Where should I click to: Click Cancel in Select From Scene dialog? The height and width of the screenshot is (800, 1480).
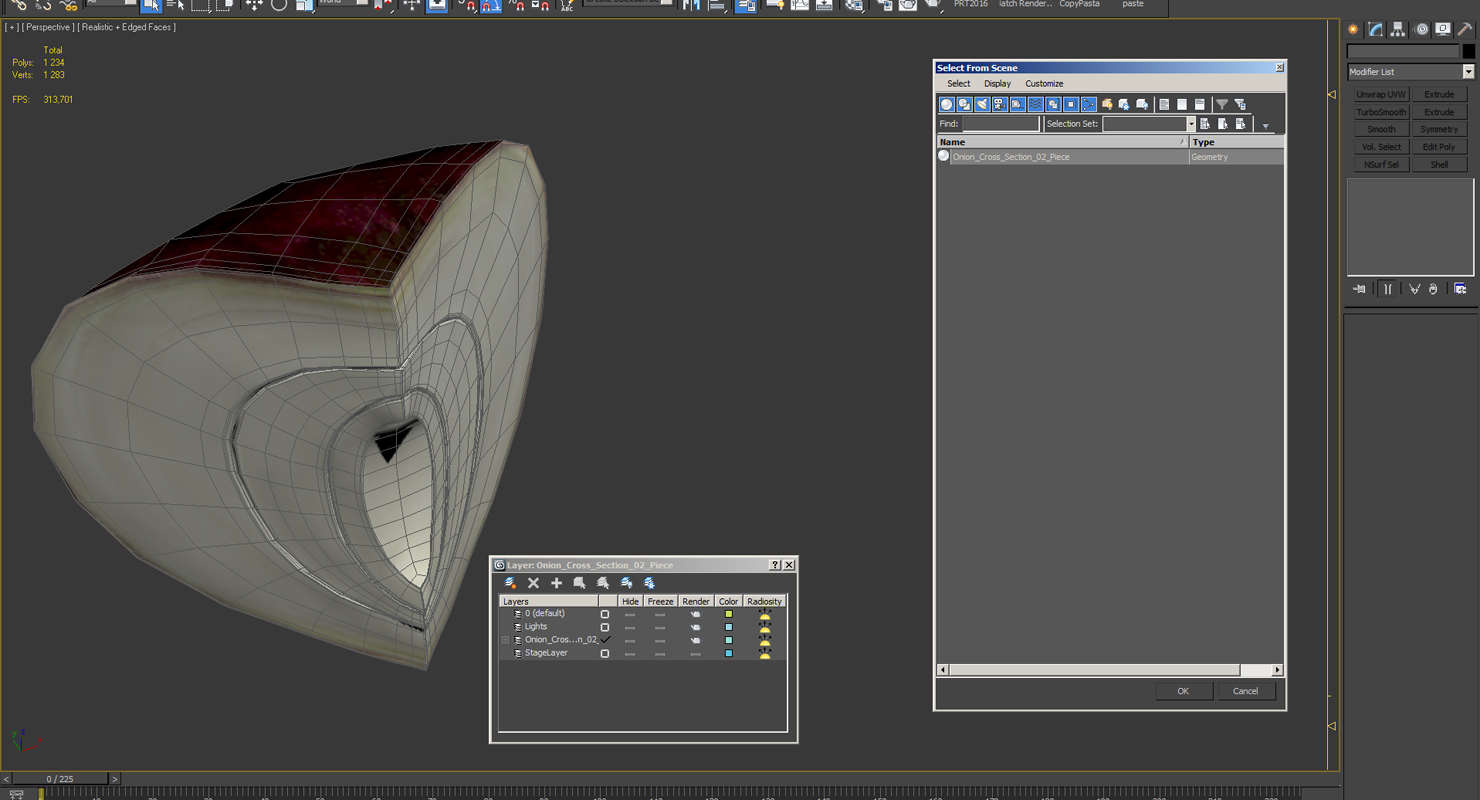[1245, 691]
